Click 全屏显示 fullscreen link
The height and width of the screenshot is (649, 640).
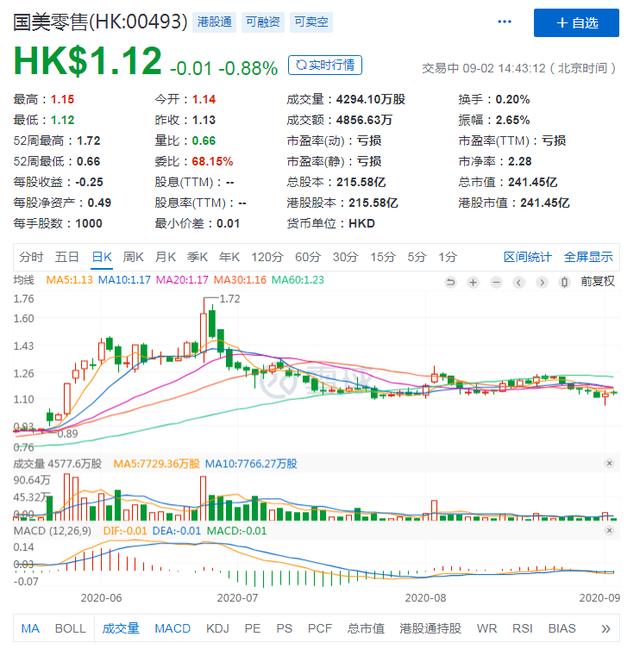(588, 257)
